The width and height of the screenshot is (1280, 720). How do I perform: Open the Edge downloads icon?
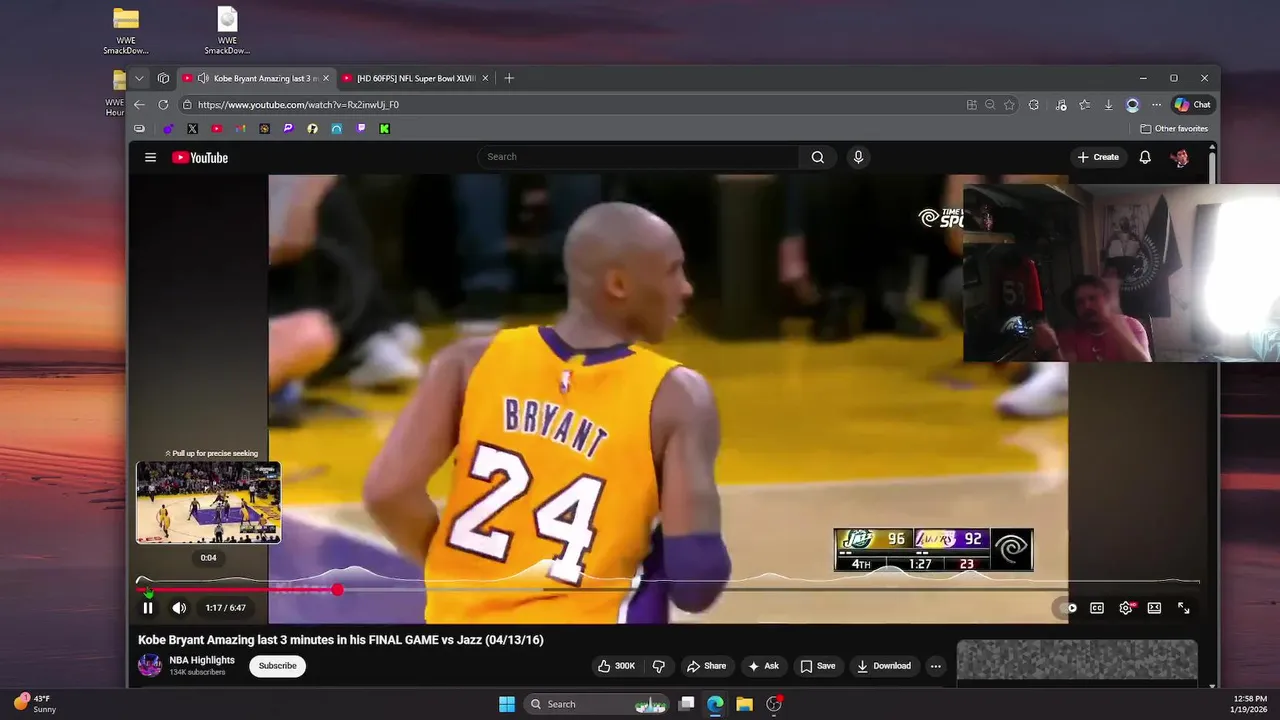1108,105
